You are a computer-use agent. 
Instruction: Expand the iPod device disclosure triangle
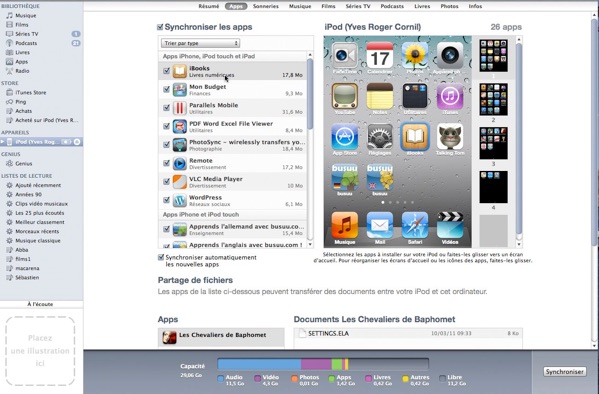click(x=3, y=142)
